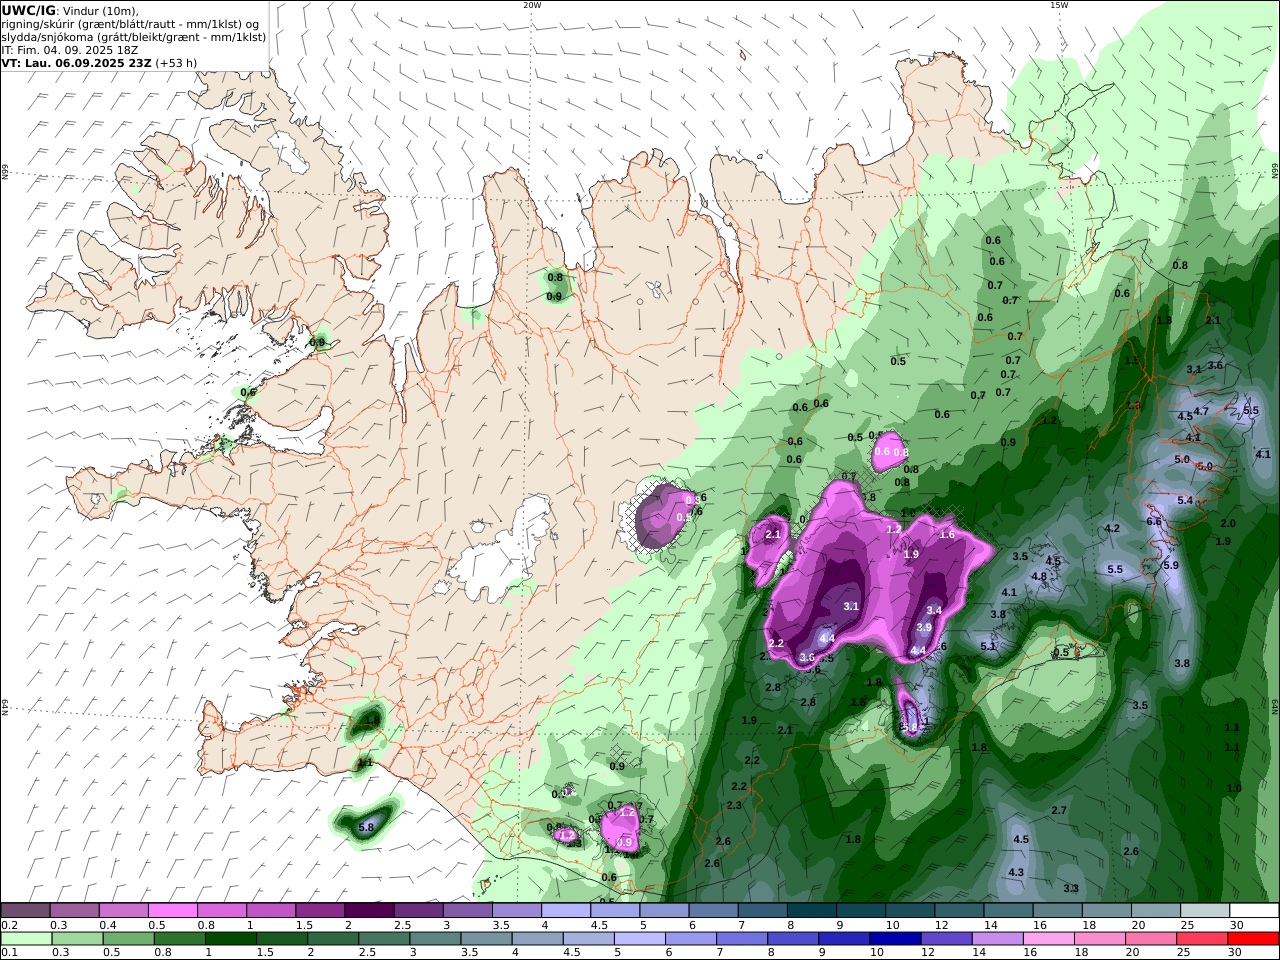Click the '15W' longitude label

coord(1058,5)
